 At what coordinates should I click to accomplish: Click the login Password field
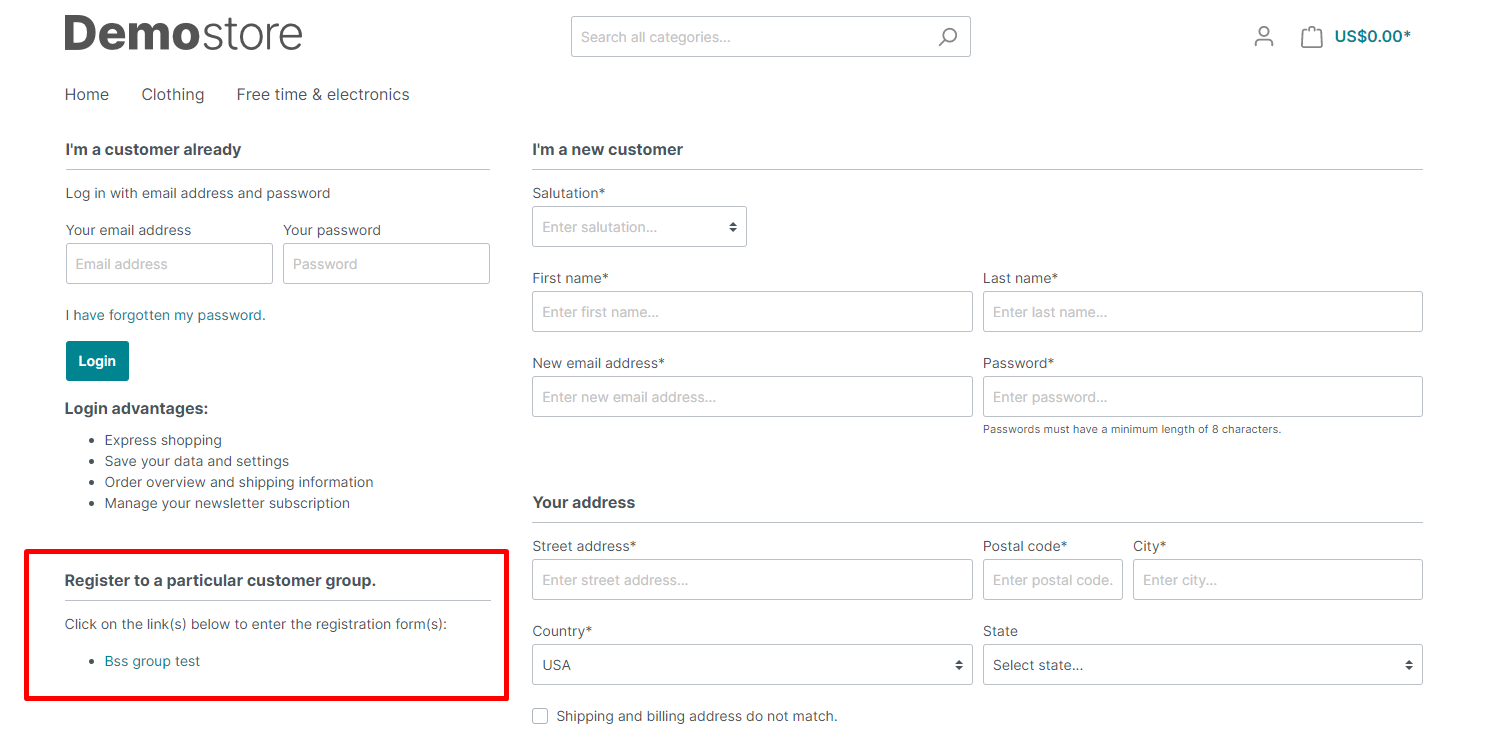[x=386, y=264]
